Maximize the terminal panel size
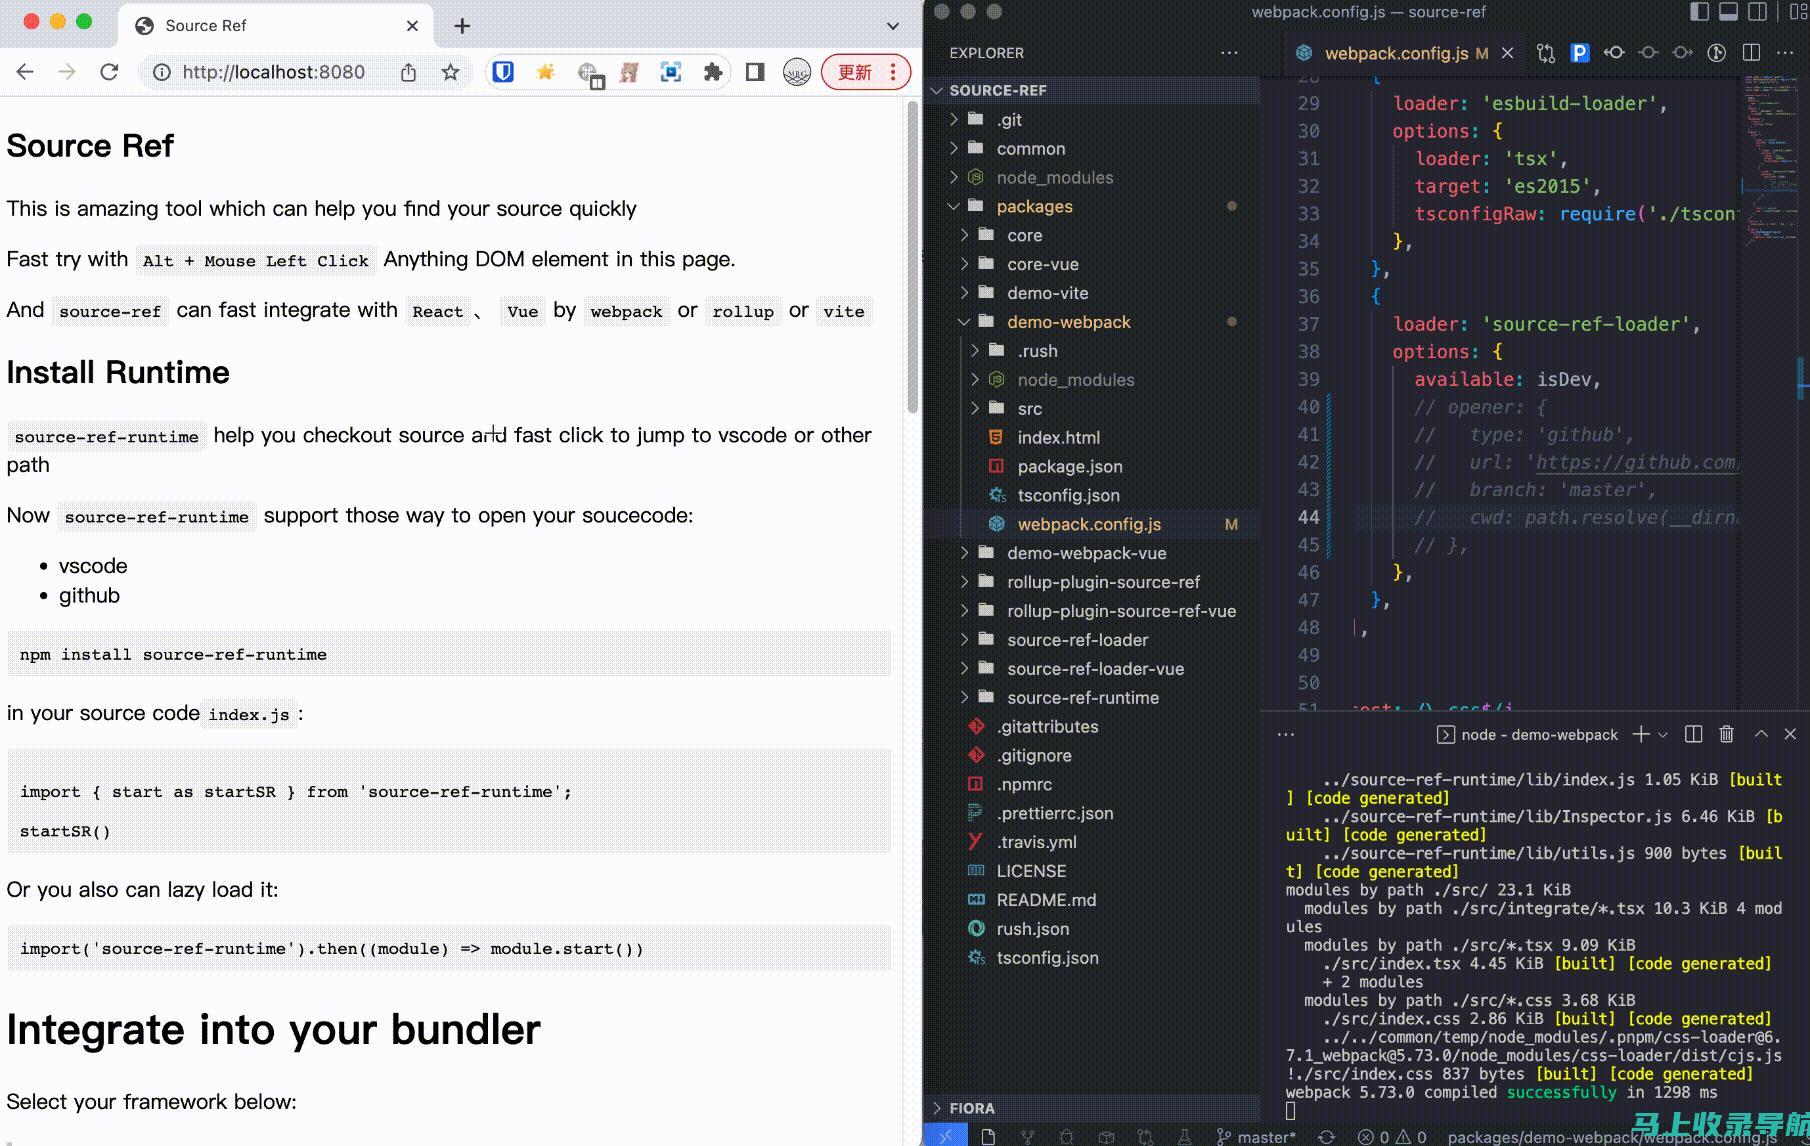Screen dimensions: 1810x1146 (1761, 734)
